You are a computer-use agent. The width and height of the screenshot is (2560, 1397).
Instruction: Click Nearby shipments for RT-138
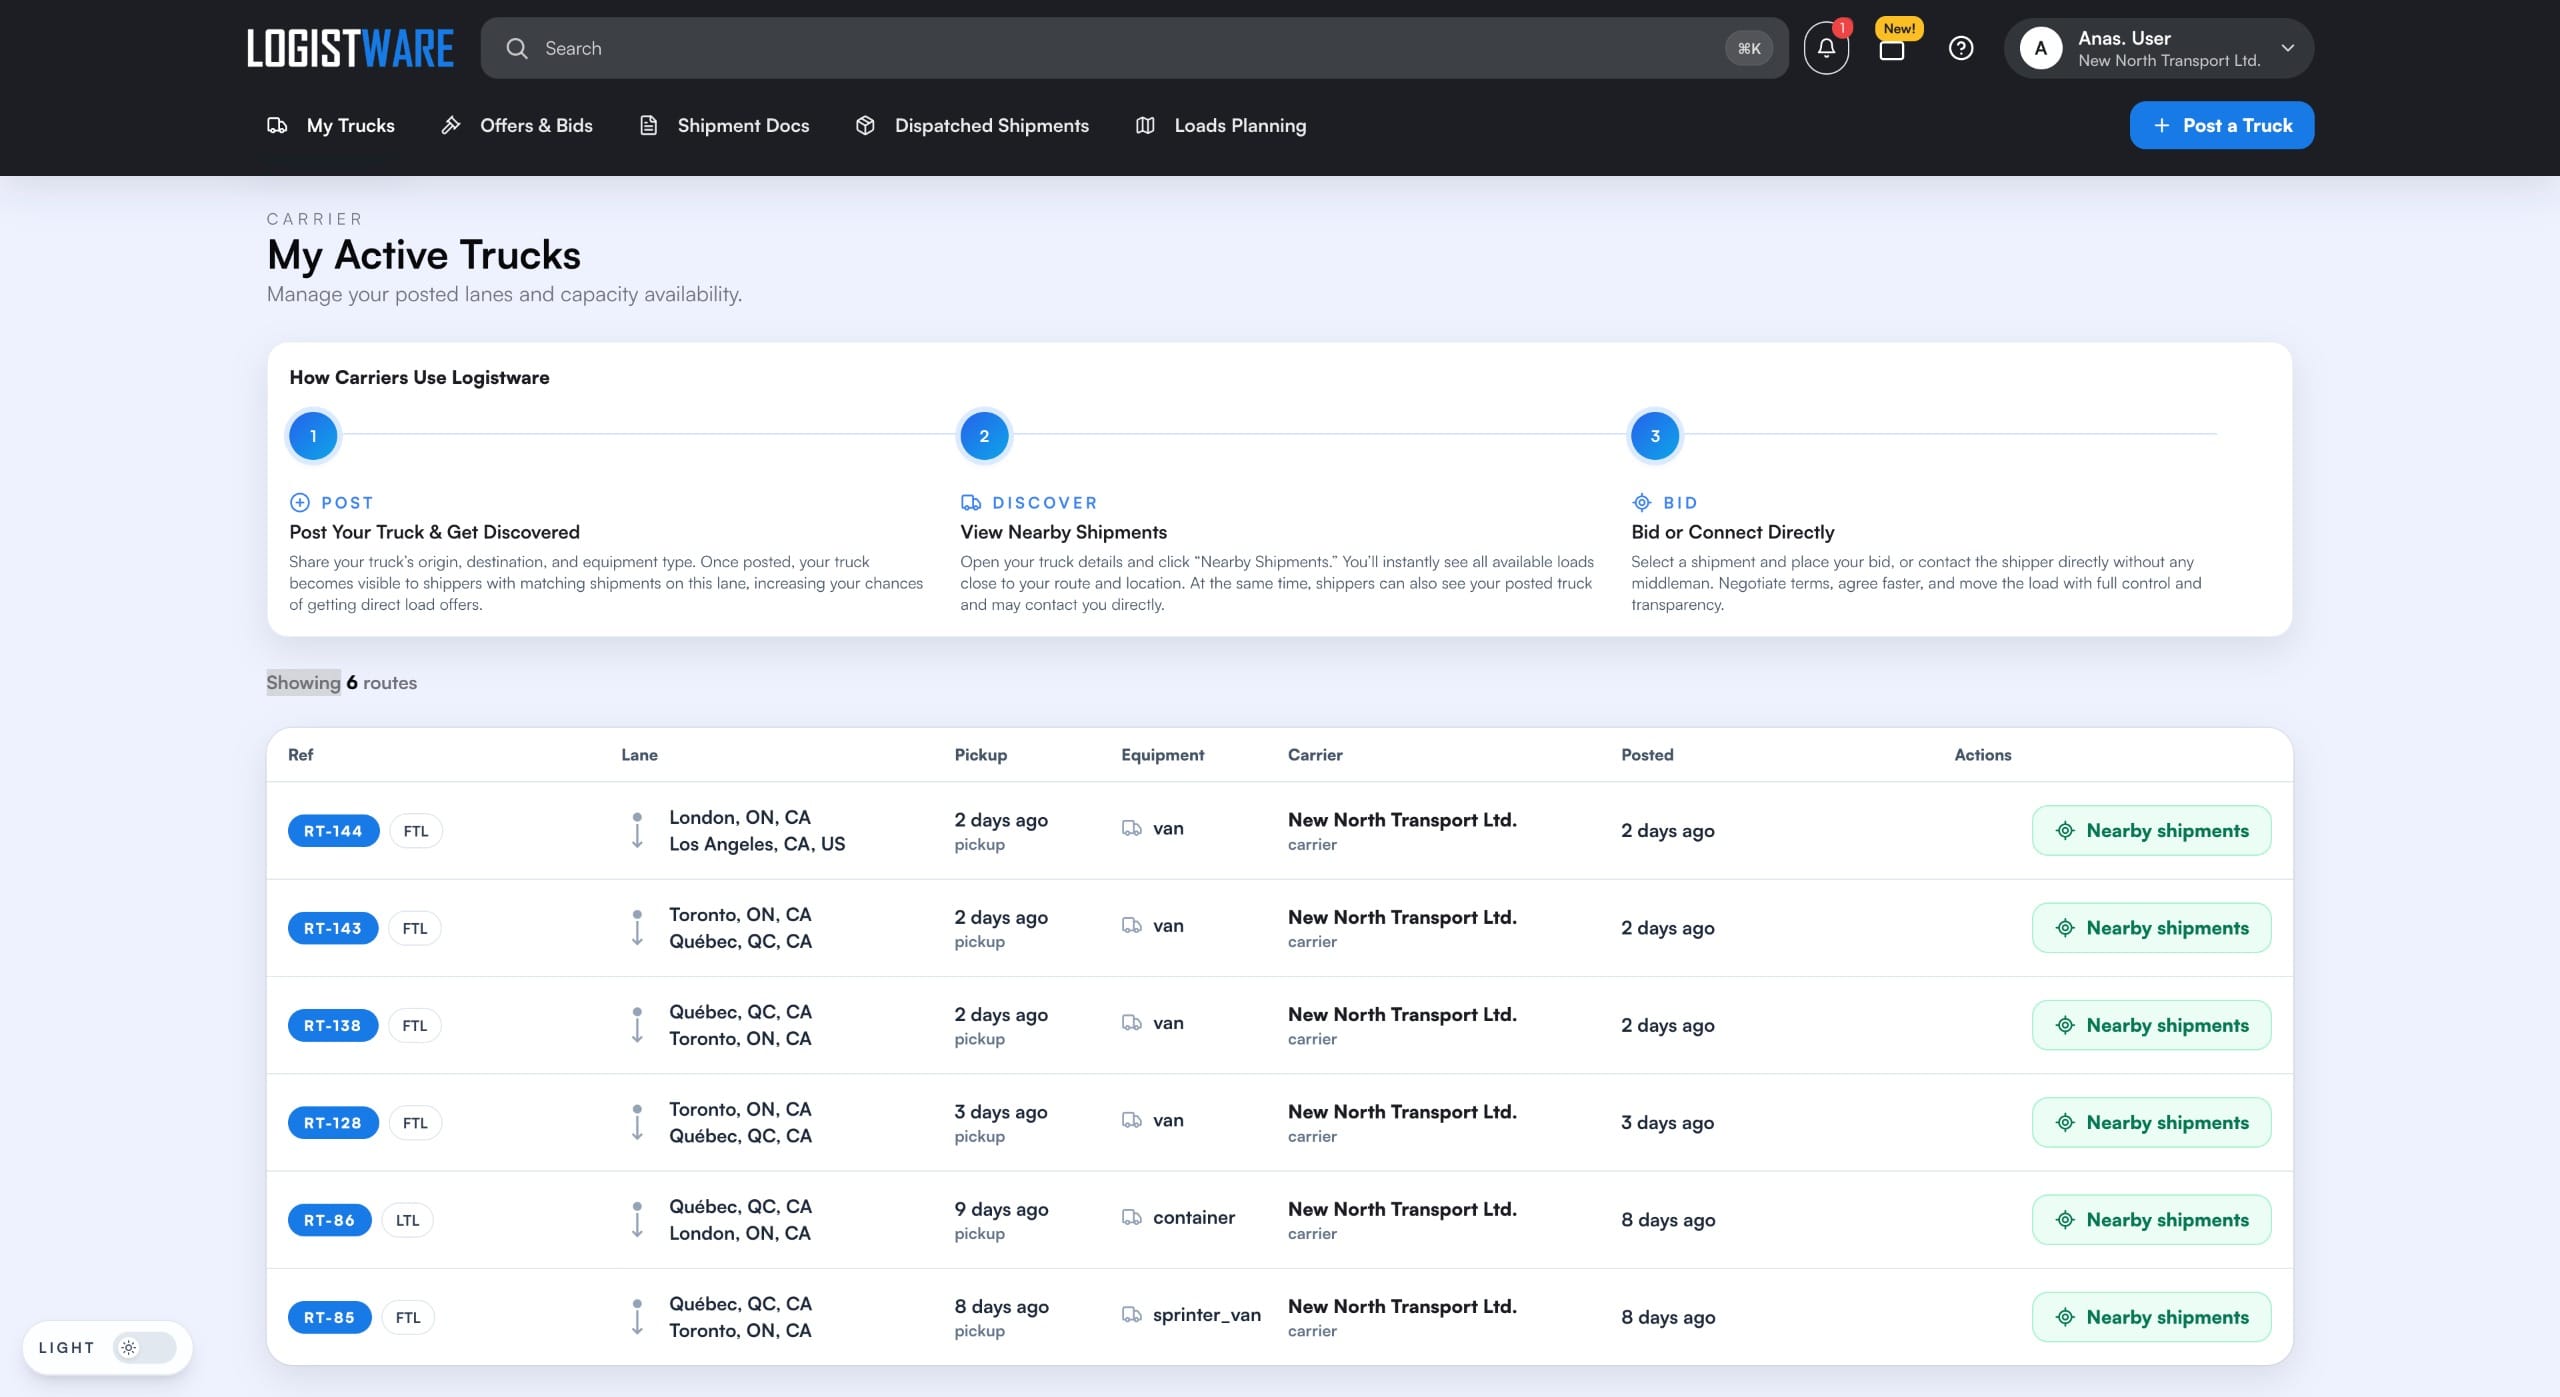point(2151,1024)
